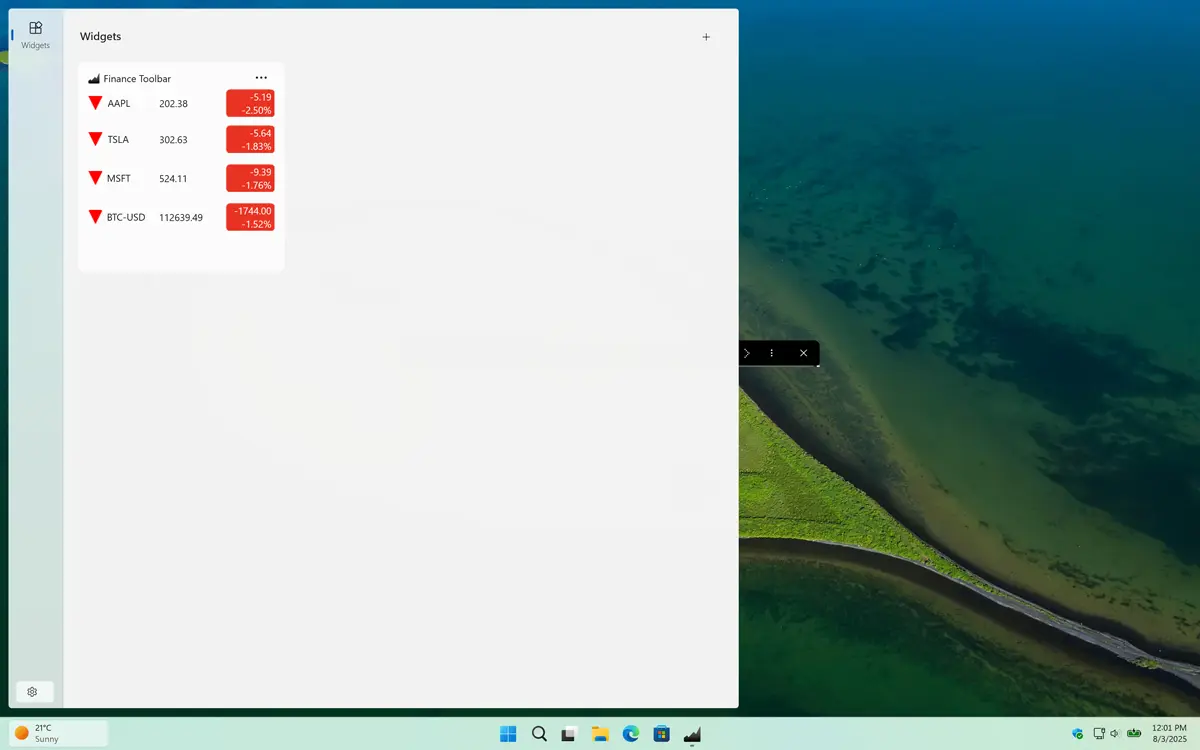Screen dimensions: 1200x750
Task: Select the BTC-USD ticker symbol
Action: coord(126,217)
